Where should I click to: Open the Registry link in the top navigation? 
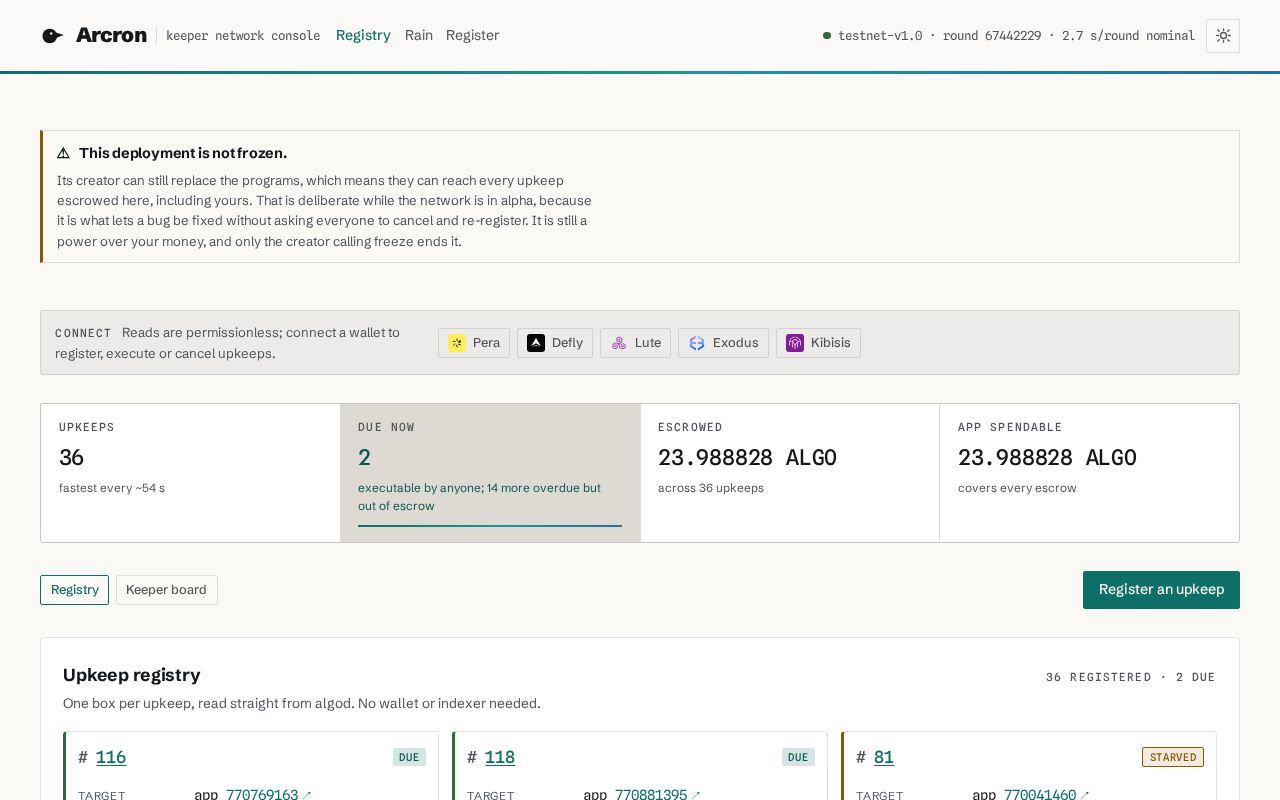pos(363,35)
